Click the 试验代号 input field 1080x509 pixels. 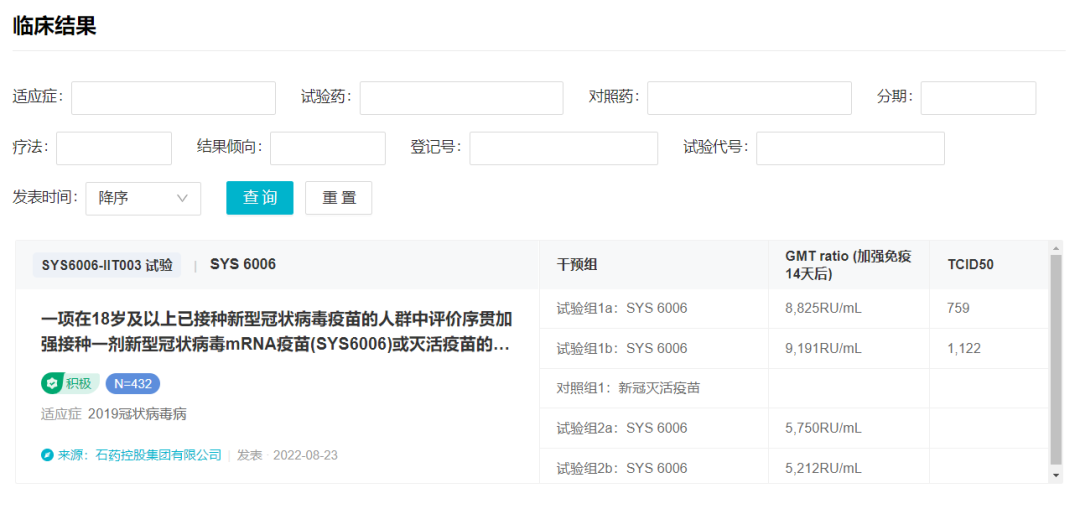851,148
